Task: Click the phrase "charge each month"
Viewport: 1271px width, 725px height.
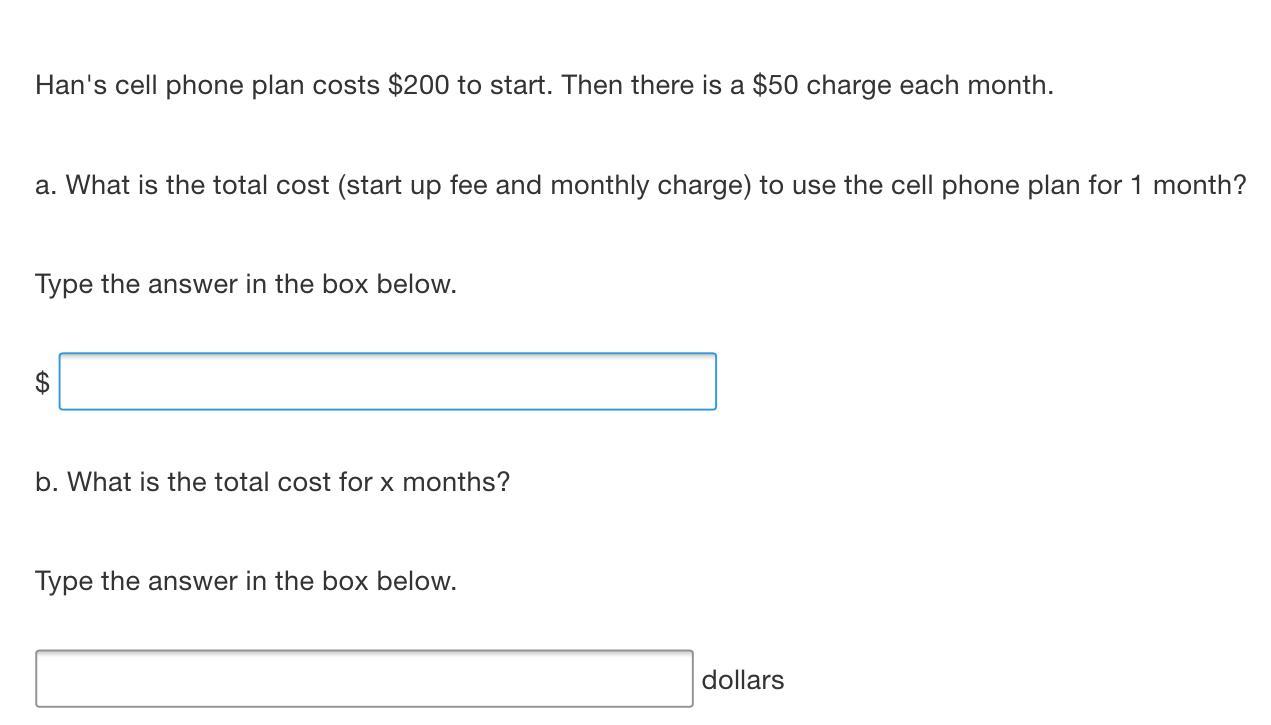Action: click(x=928, y=85)
